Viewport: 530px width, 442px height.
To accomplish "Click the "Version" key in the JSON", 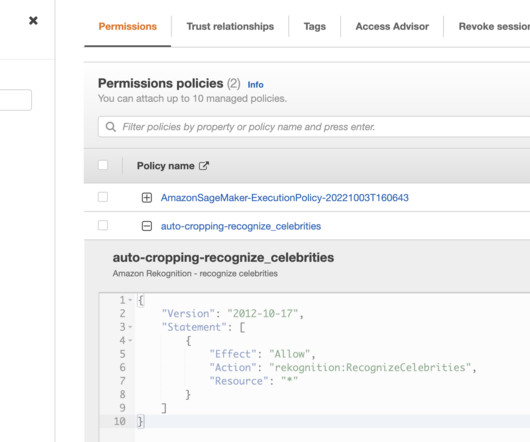I will pyautogui.click(x=188, y=314).
